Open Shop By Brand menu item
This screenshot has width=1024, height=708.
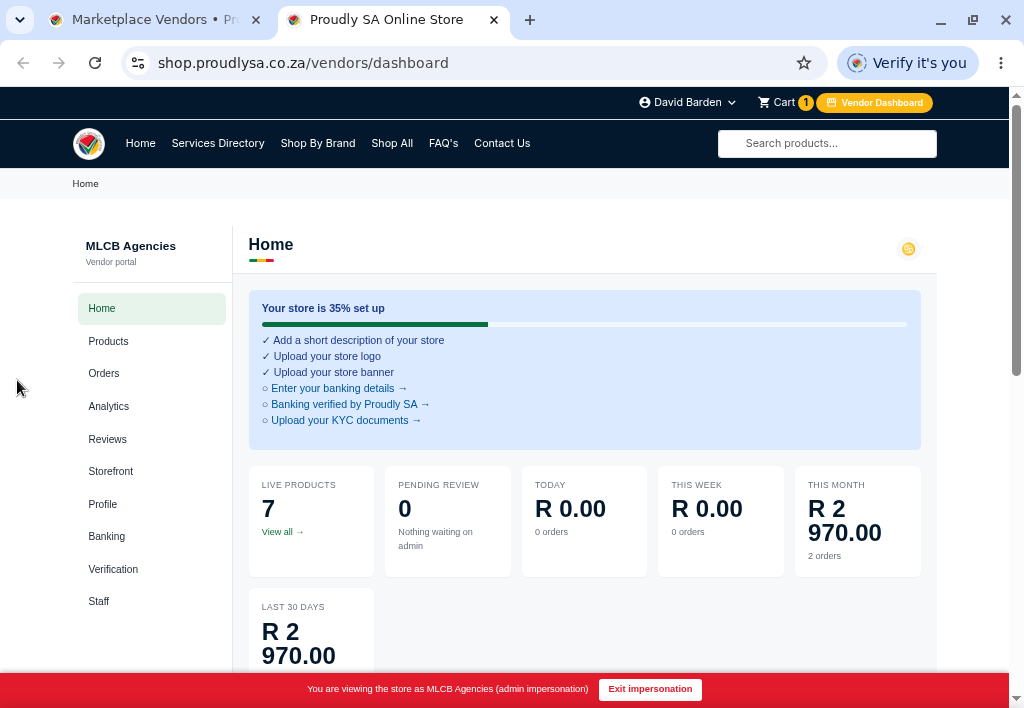click(318, 144)
